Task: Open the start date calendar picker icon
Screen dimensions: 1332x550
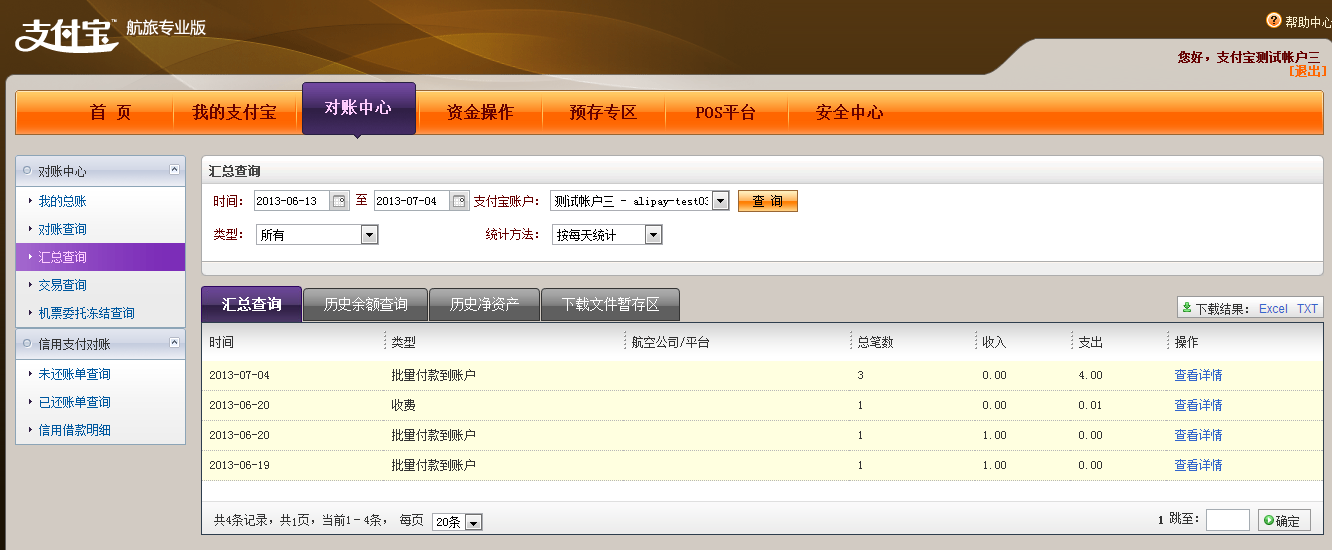Action: coord(340,201)
